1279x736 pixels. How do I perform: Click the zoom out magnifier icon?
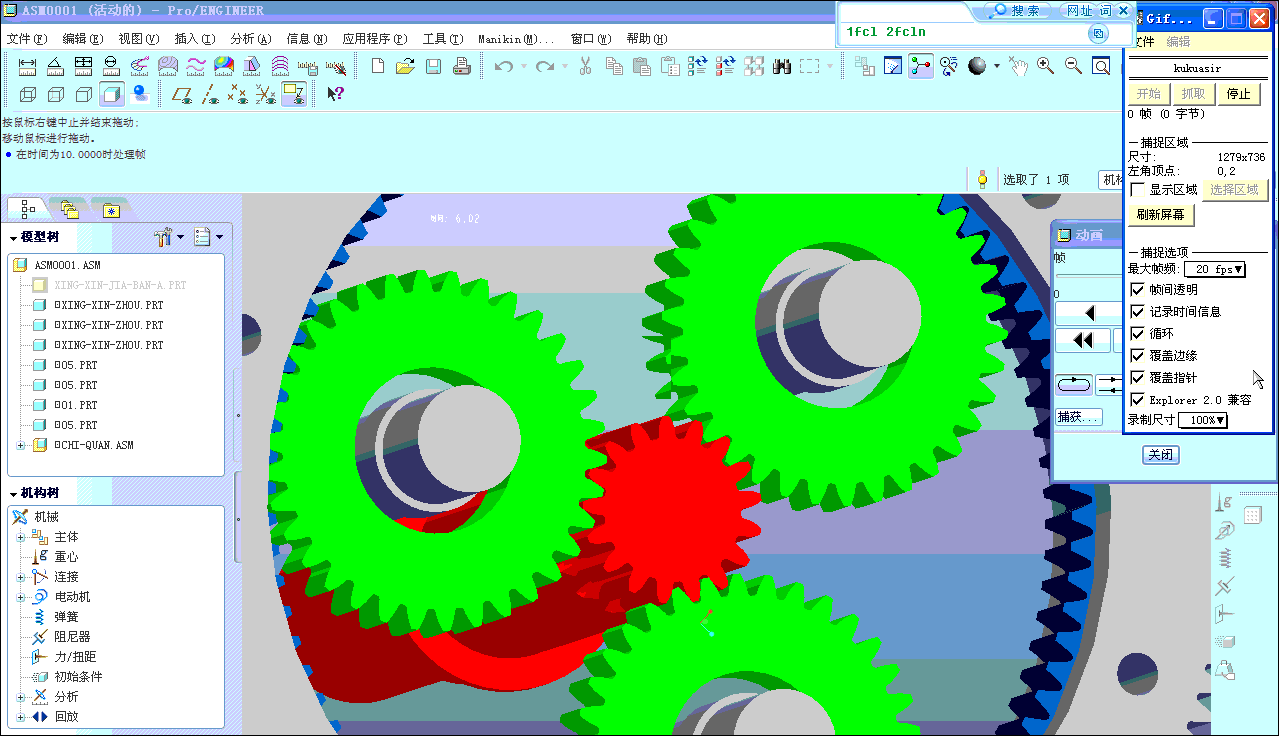pos(1073,66)
